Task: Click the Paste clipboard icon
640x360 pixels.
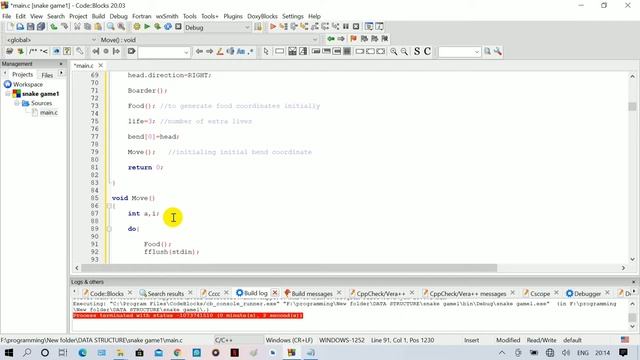Action: click(x=98, y=27)
